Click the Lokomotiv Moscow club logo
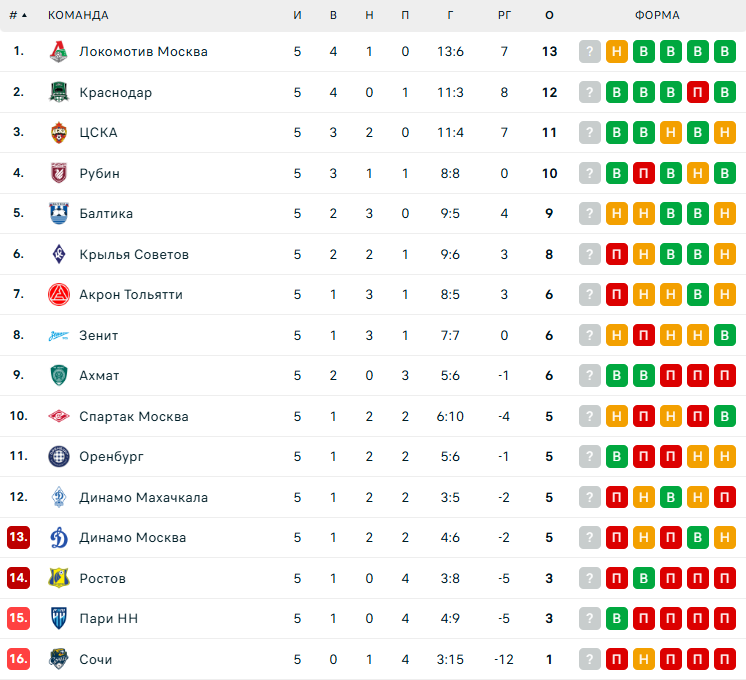This screenshot has height=680, width=746. click(59, 51)
